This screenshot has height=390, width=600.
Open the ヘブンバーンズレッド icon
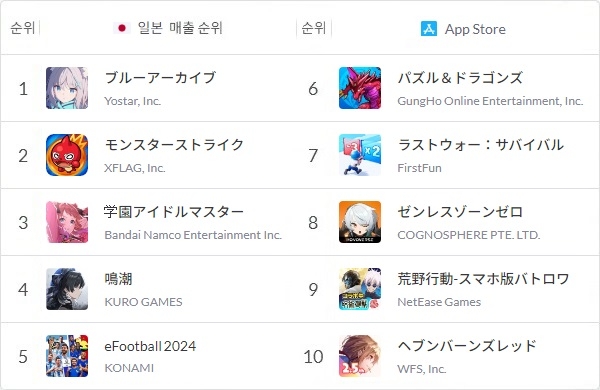[x=360, y=356]
